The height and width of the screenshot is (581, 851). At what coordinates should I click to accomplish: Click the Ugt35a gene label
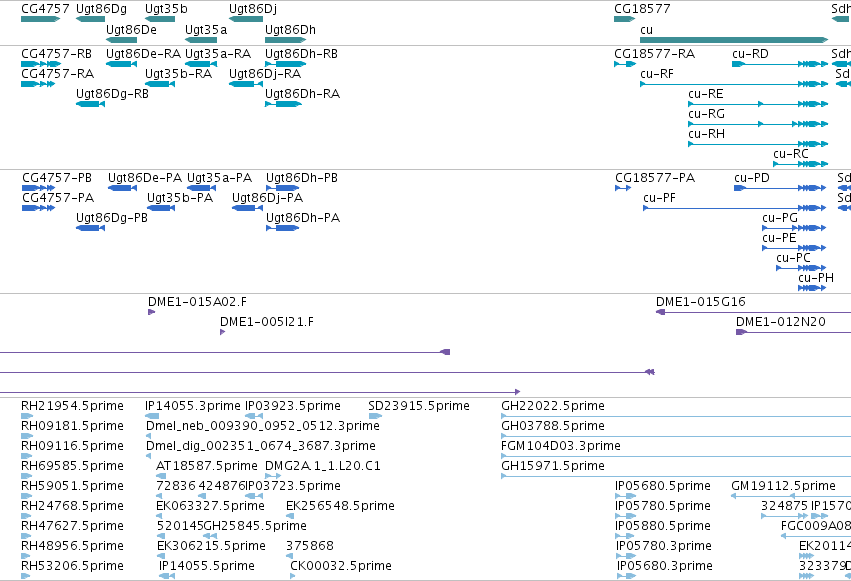(206, 30)
